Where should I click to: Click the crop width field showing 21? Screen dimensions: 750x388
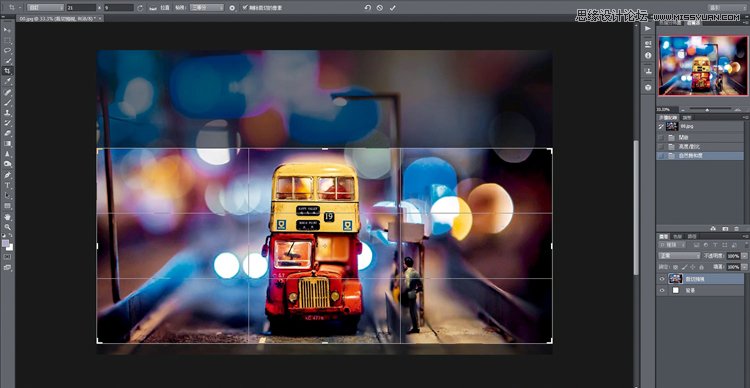81,8
